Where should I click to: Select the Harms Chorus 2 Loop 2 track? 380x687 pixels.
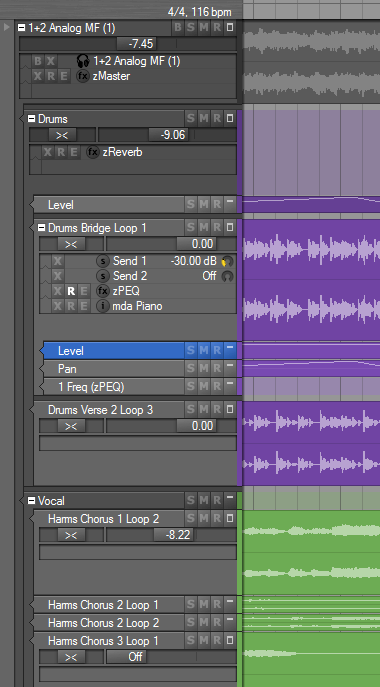(x=103, y=623)
